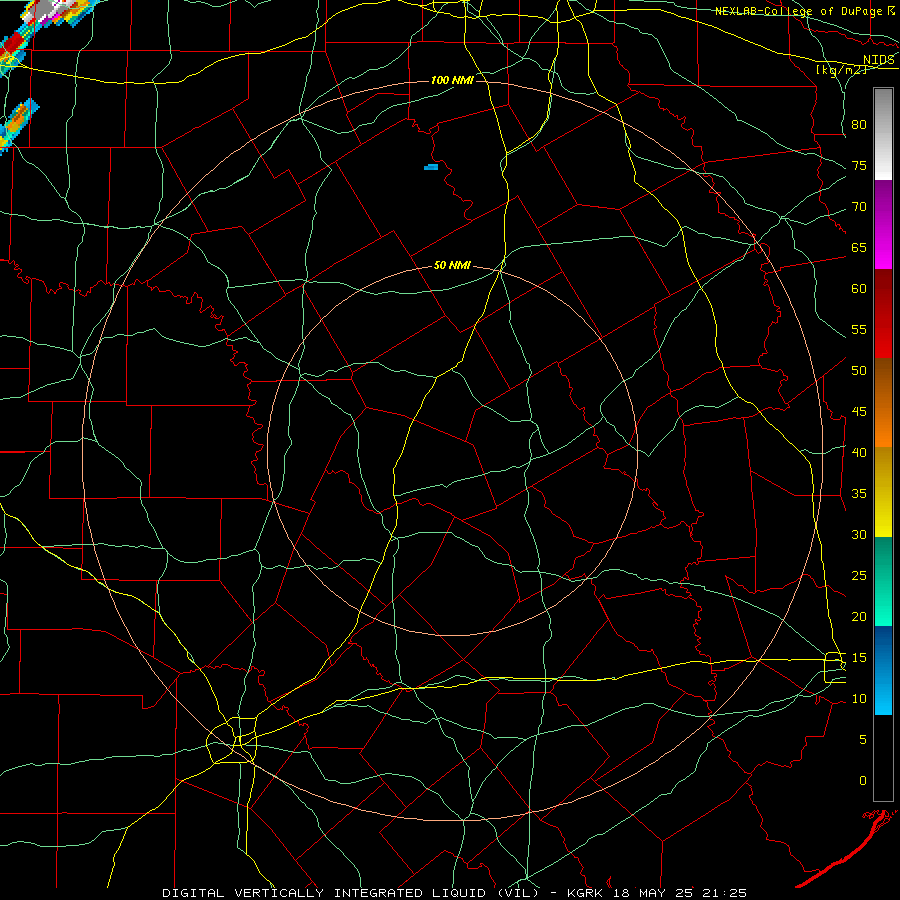Viewport: 900px width, 900px height.
Task: Click the 40 value on the VIL scale
Action: [x=859, y=452]
